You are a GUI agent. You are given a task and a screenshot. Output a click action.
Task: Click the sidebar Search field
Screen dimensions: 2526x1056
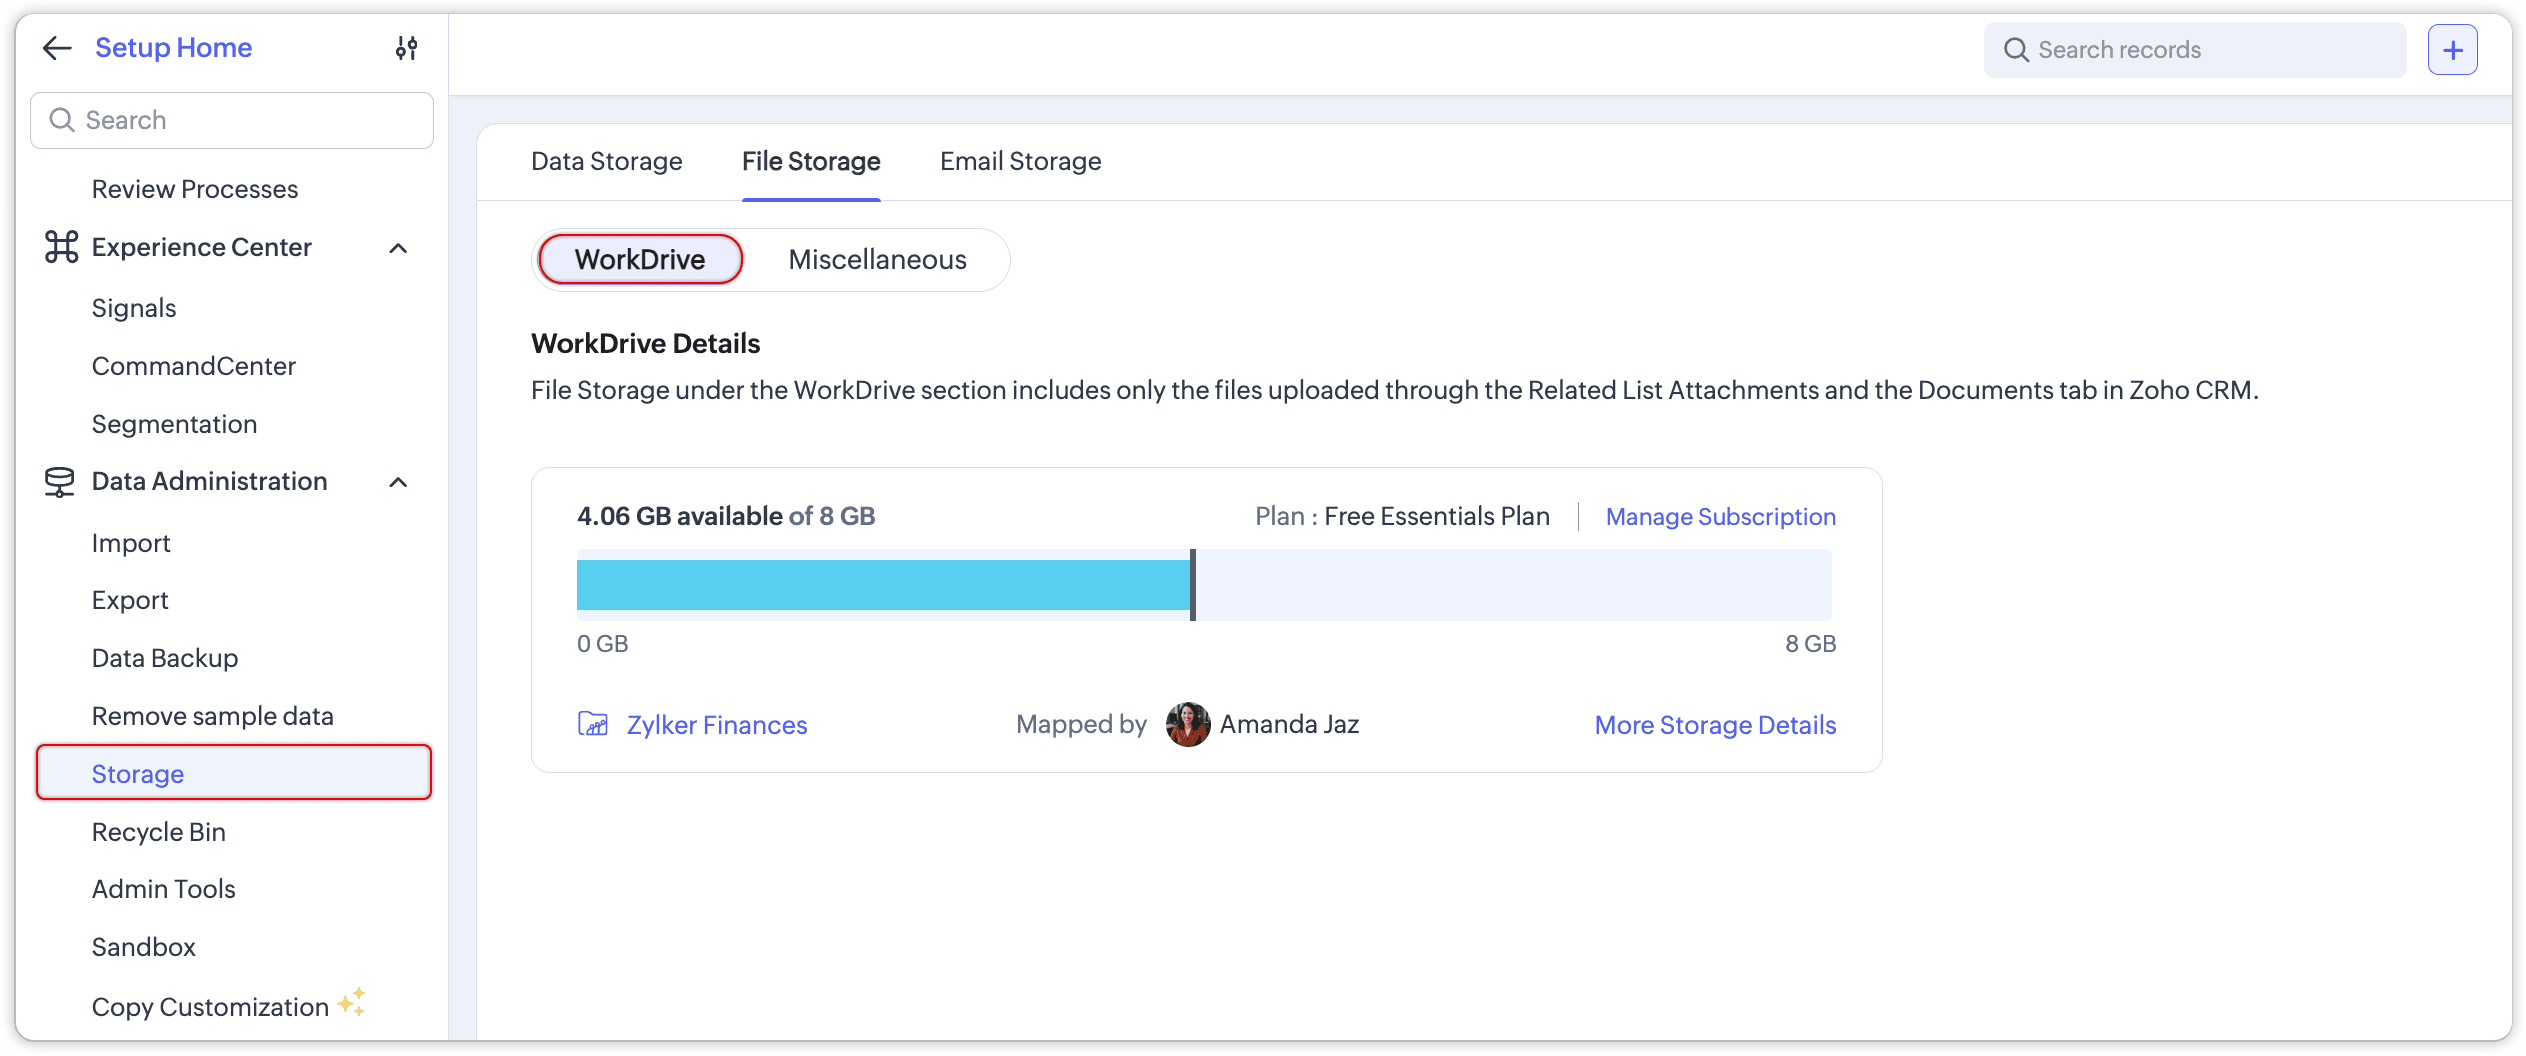232,121
